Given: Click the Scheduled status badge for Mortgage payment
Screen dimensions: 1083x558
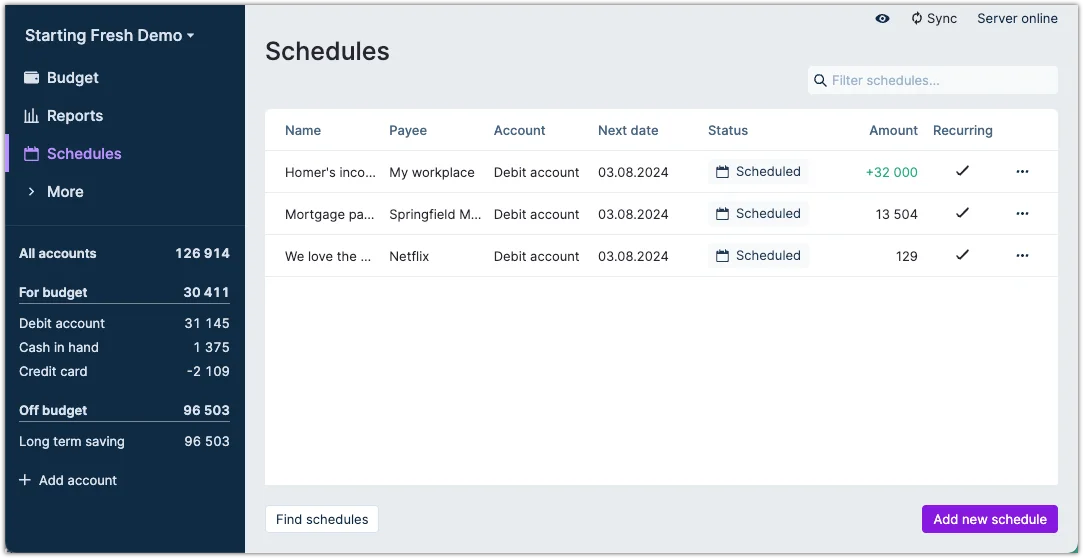Looking at the screenshot, I should pos(758,214).
